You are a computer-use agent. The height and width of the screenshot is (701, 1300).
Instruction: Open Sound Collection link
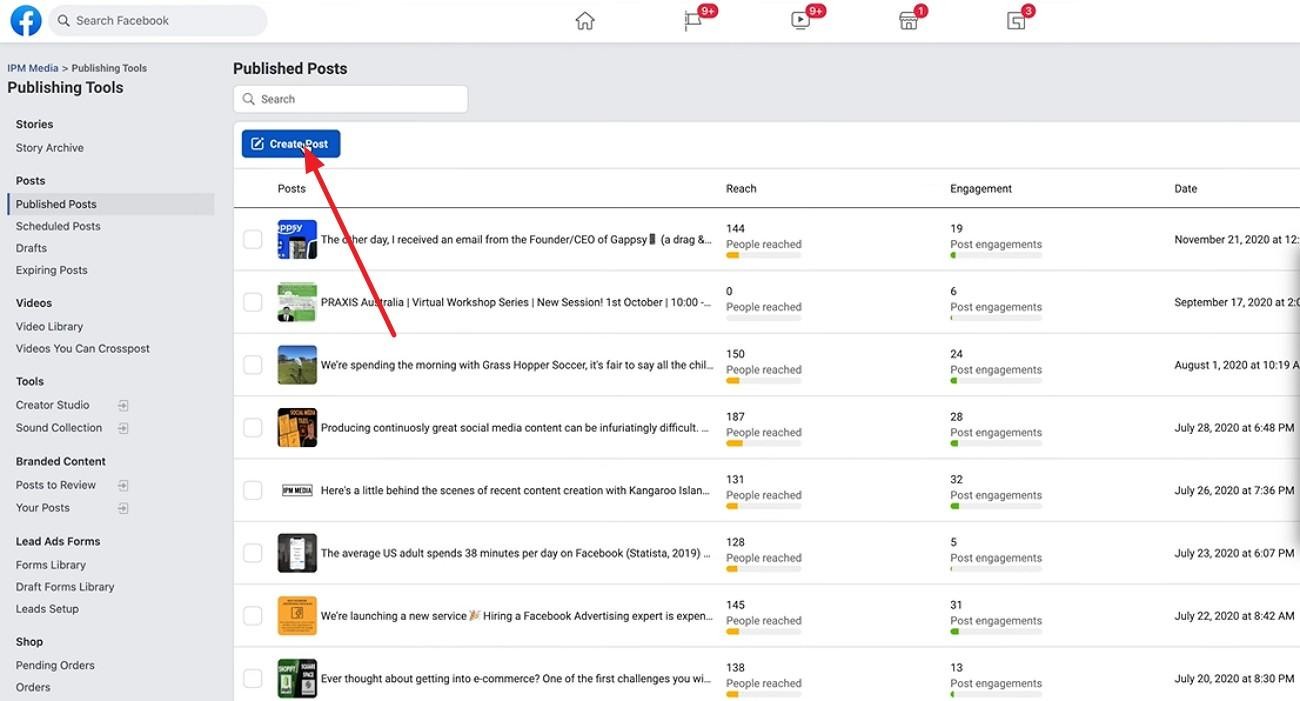59,428
